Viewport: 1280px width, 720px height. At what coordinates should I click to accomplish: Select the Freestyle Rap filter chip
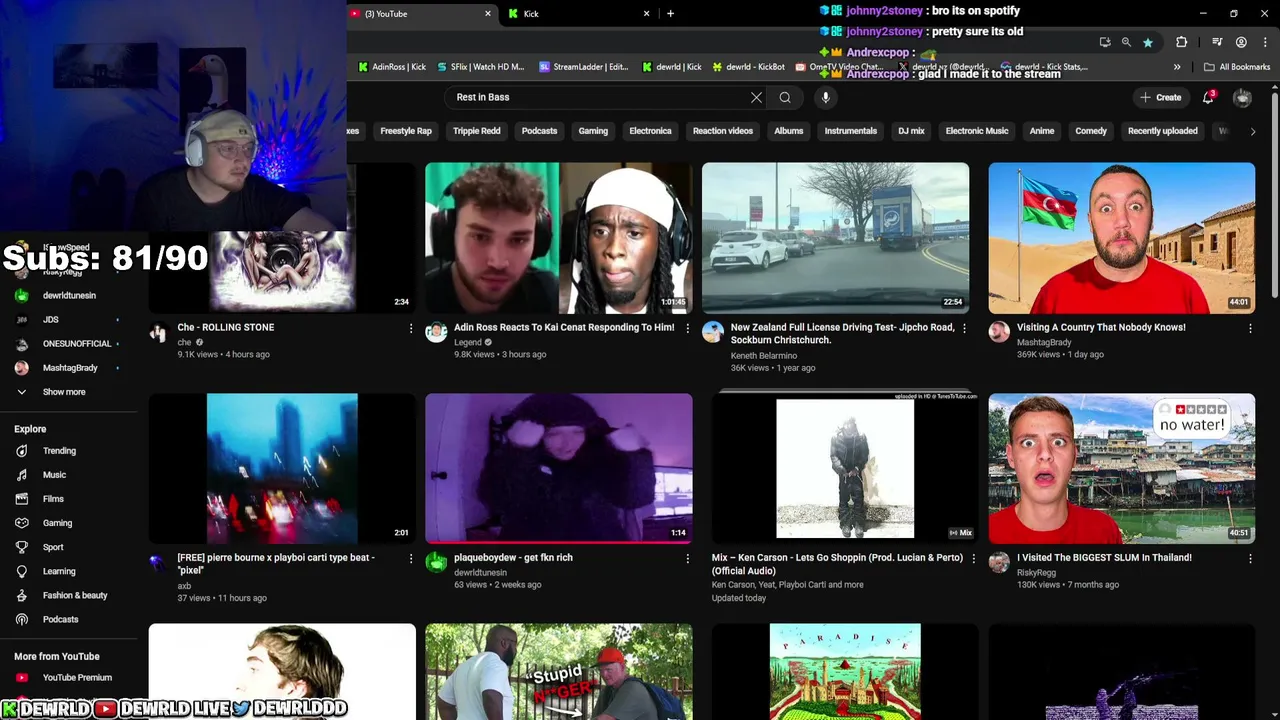pyautogui.click(x=406, y=131)
